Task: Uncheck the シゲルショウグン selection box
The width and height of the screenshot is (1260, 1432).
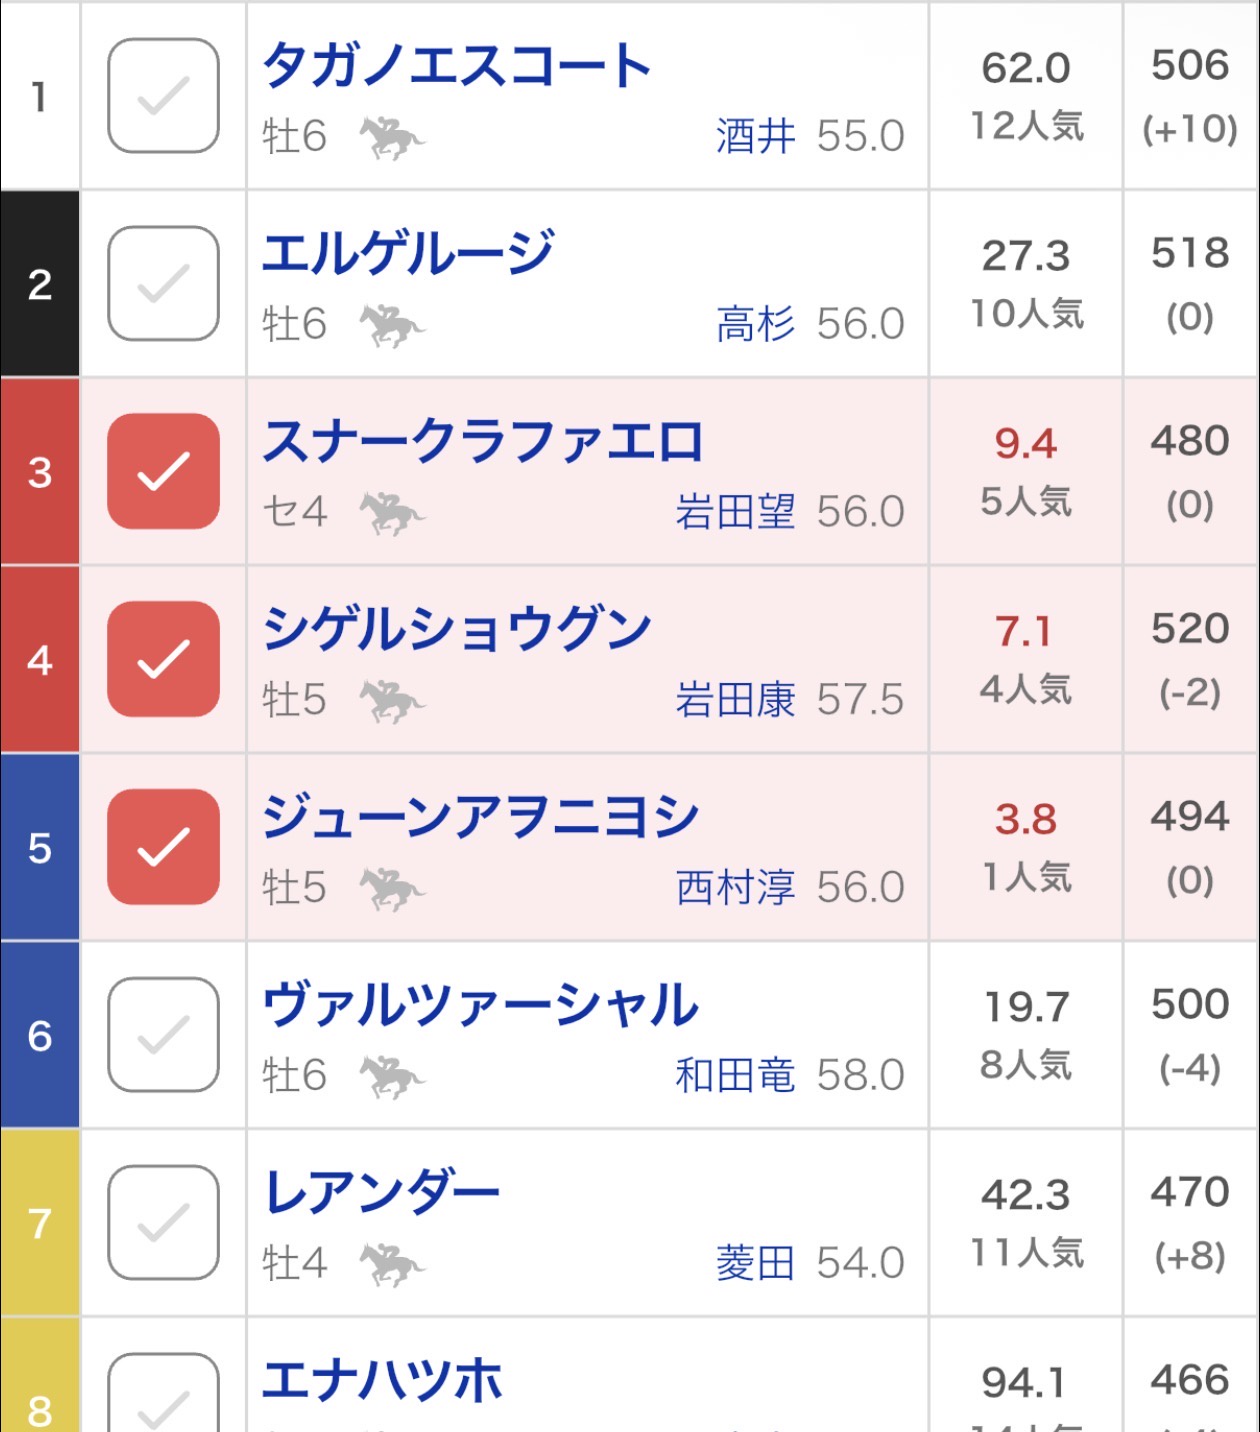Action: 163,659
